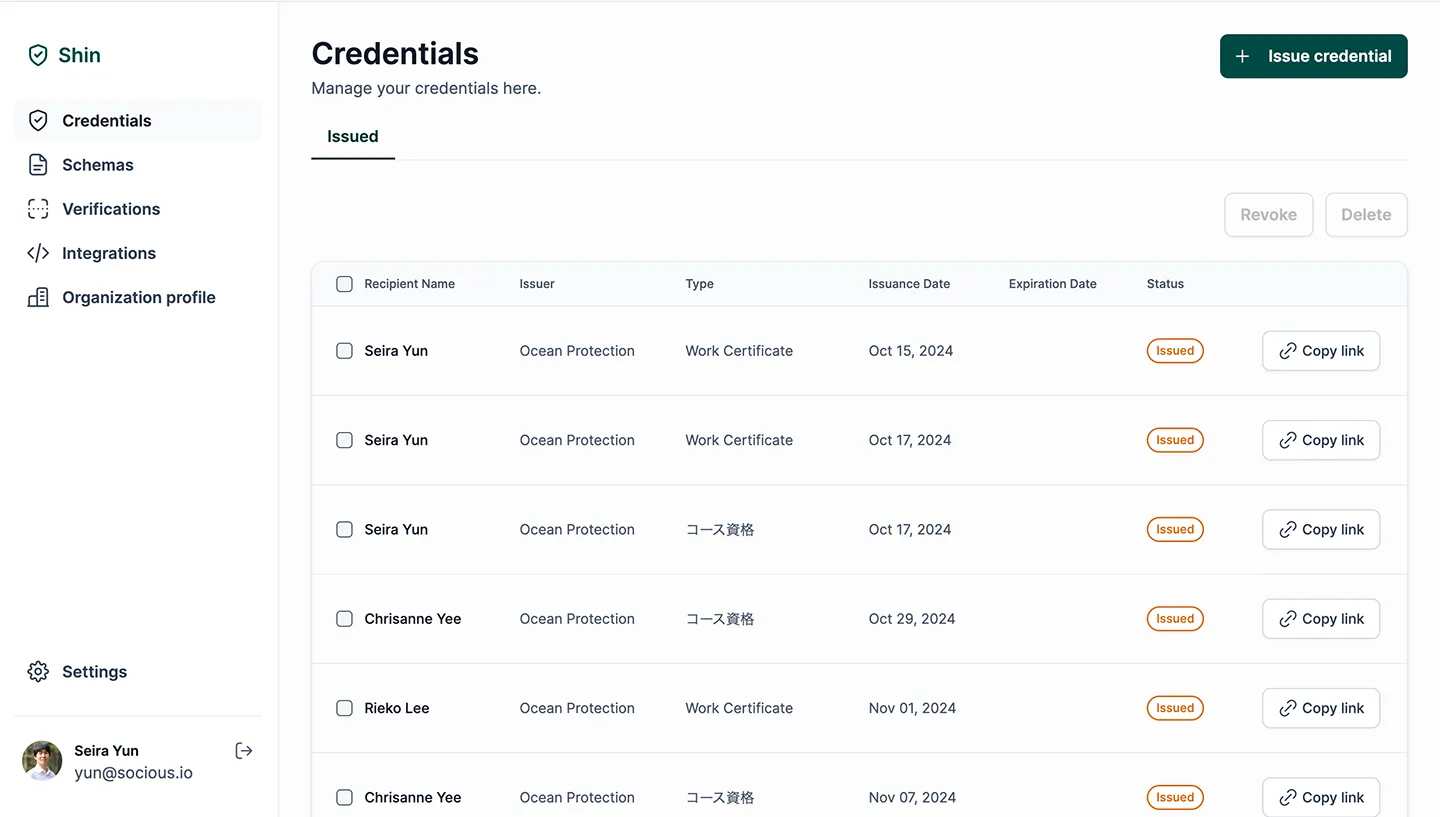This screenshot has width=1440, height=817.
Task: Copy link for Rieko Lee's credential
Action: point(1321,707)
